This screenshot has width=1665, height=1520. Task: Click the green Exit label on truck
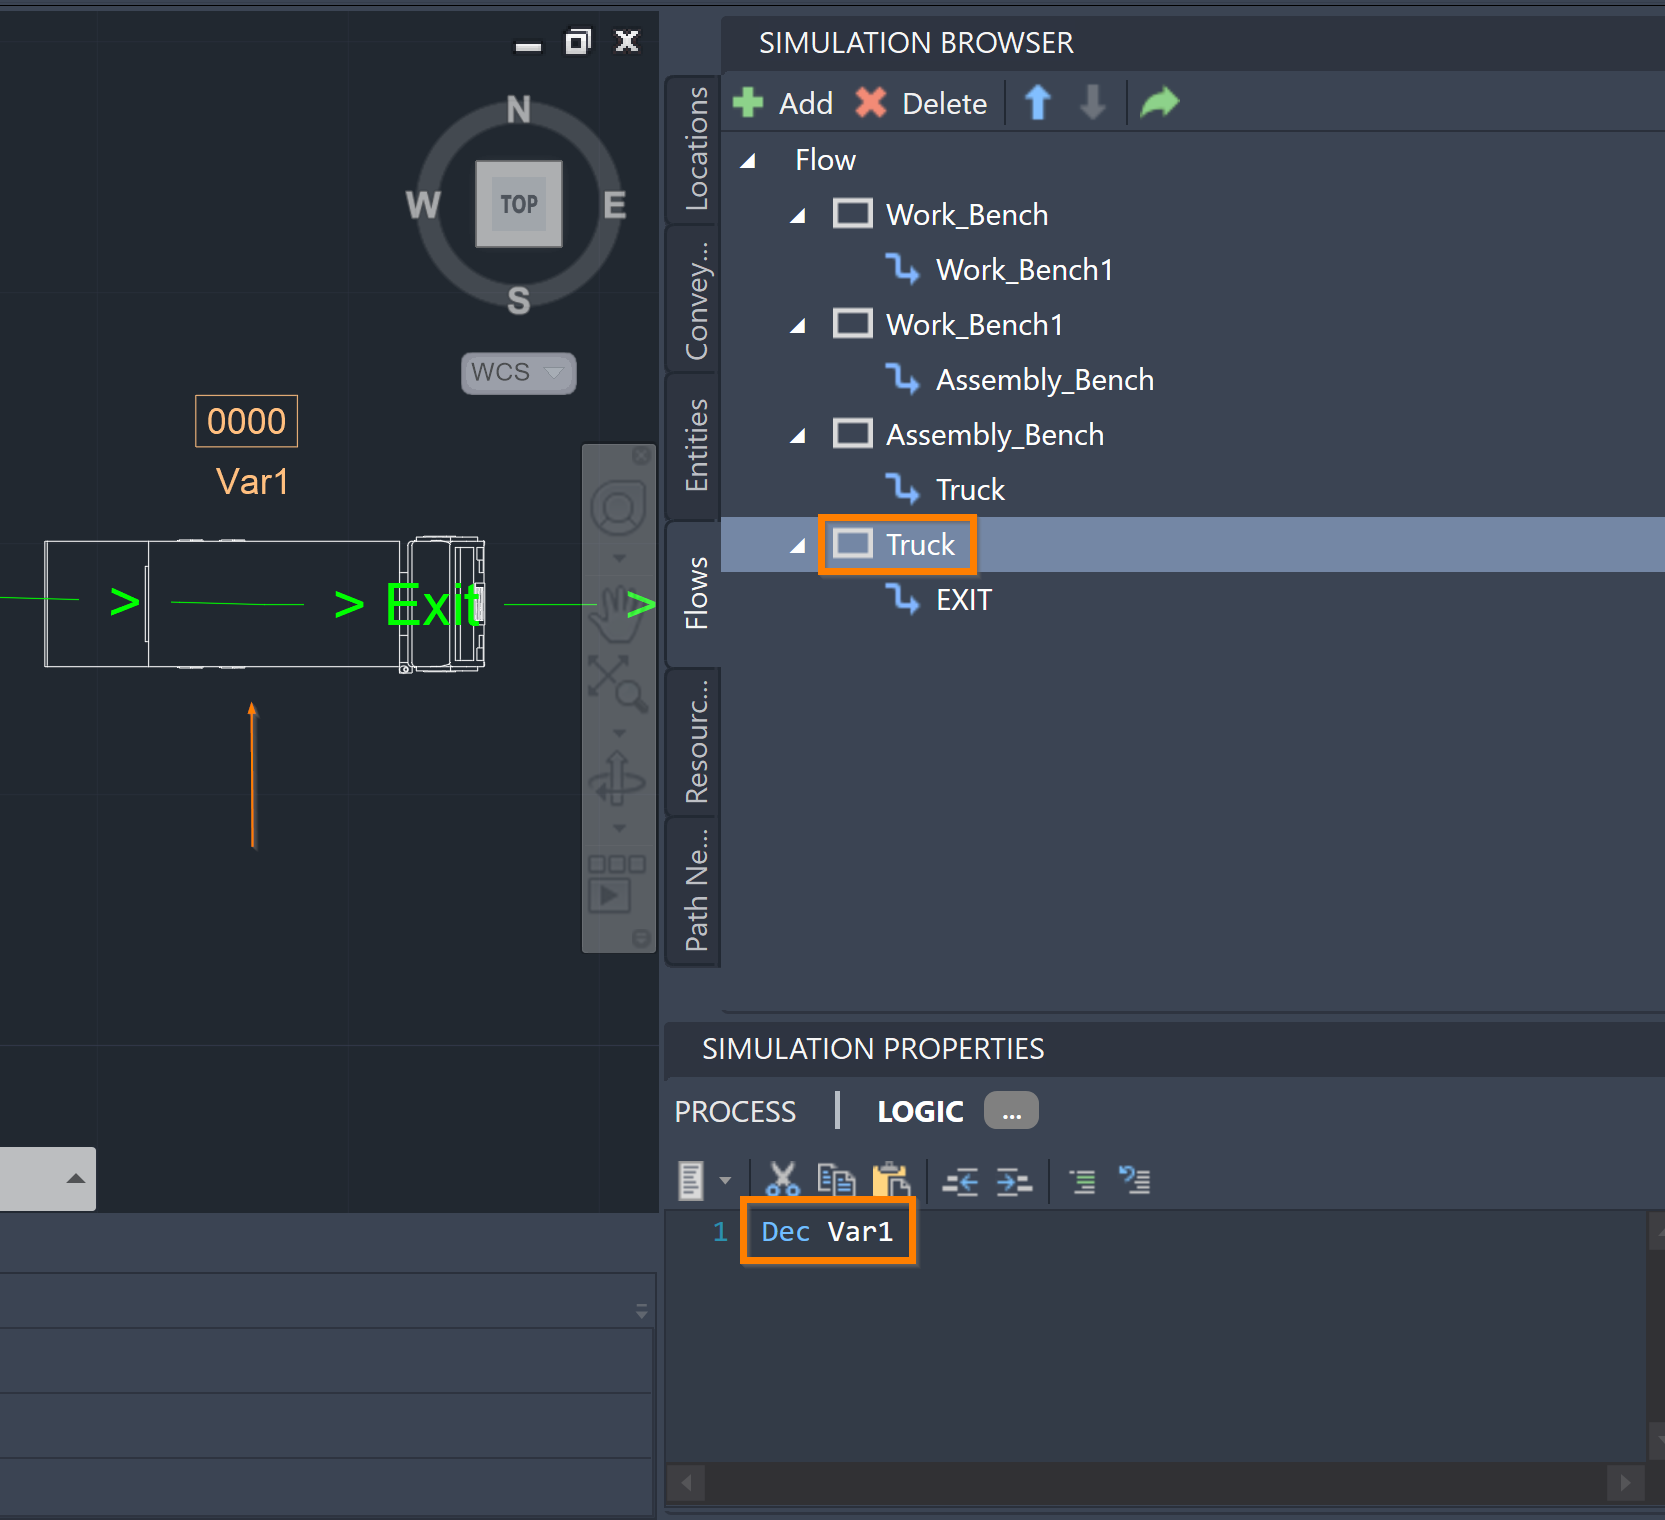433,605
